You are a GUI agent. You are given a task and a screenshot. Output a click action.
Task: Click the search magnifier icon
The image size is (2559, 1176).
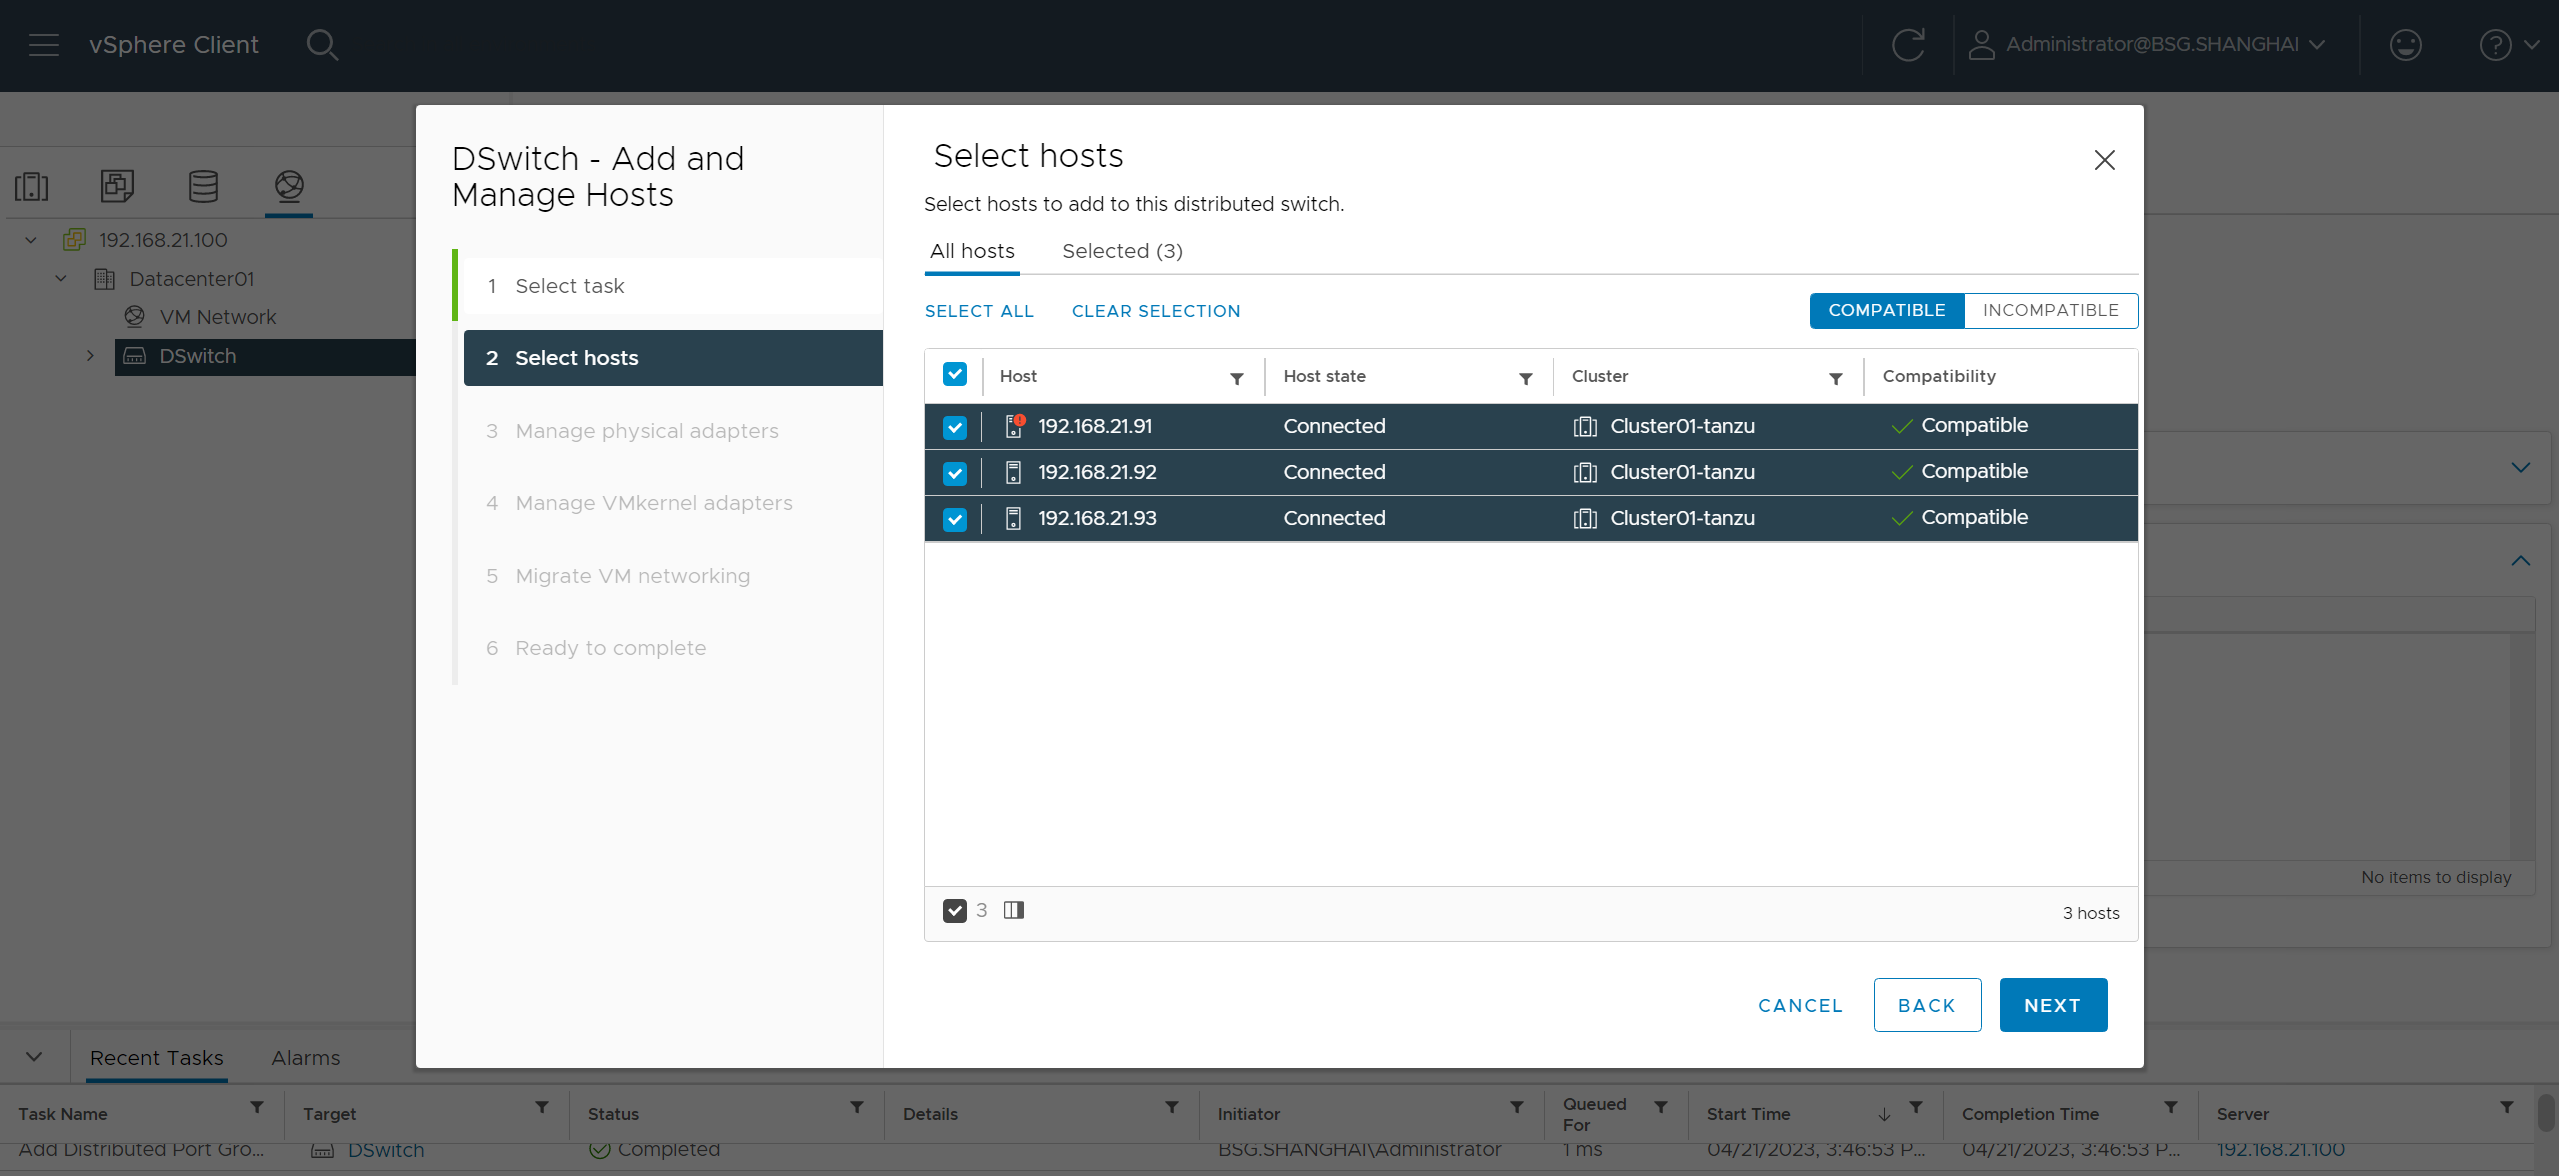click(322, 45)
